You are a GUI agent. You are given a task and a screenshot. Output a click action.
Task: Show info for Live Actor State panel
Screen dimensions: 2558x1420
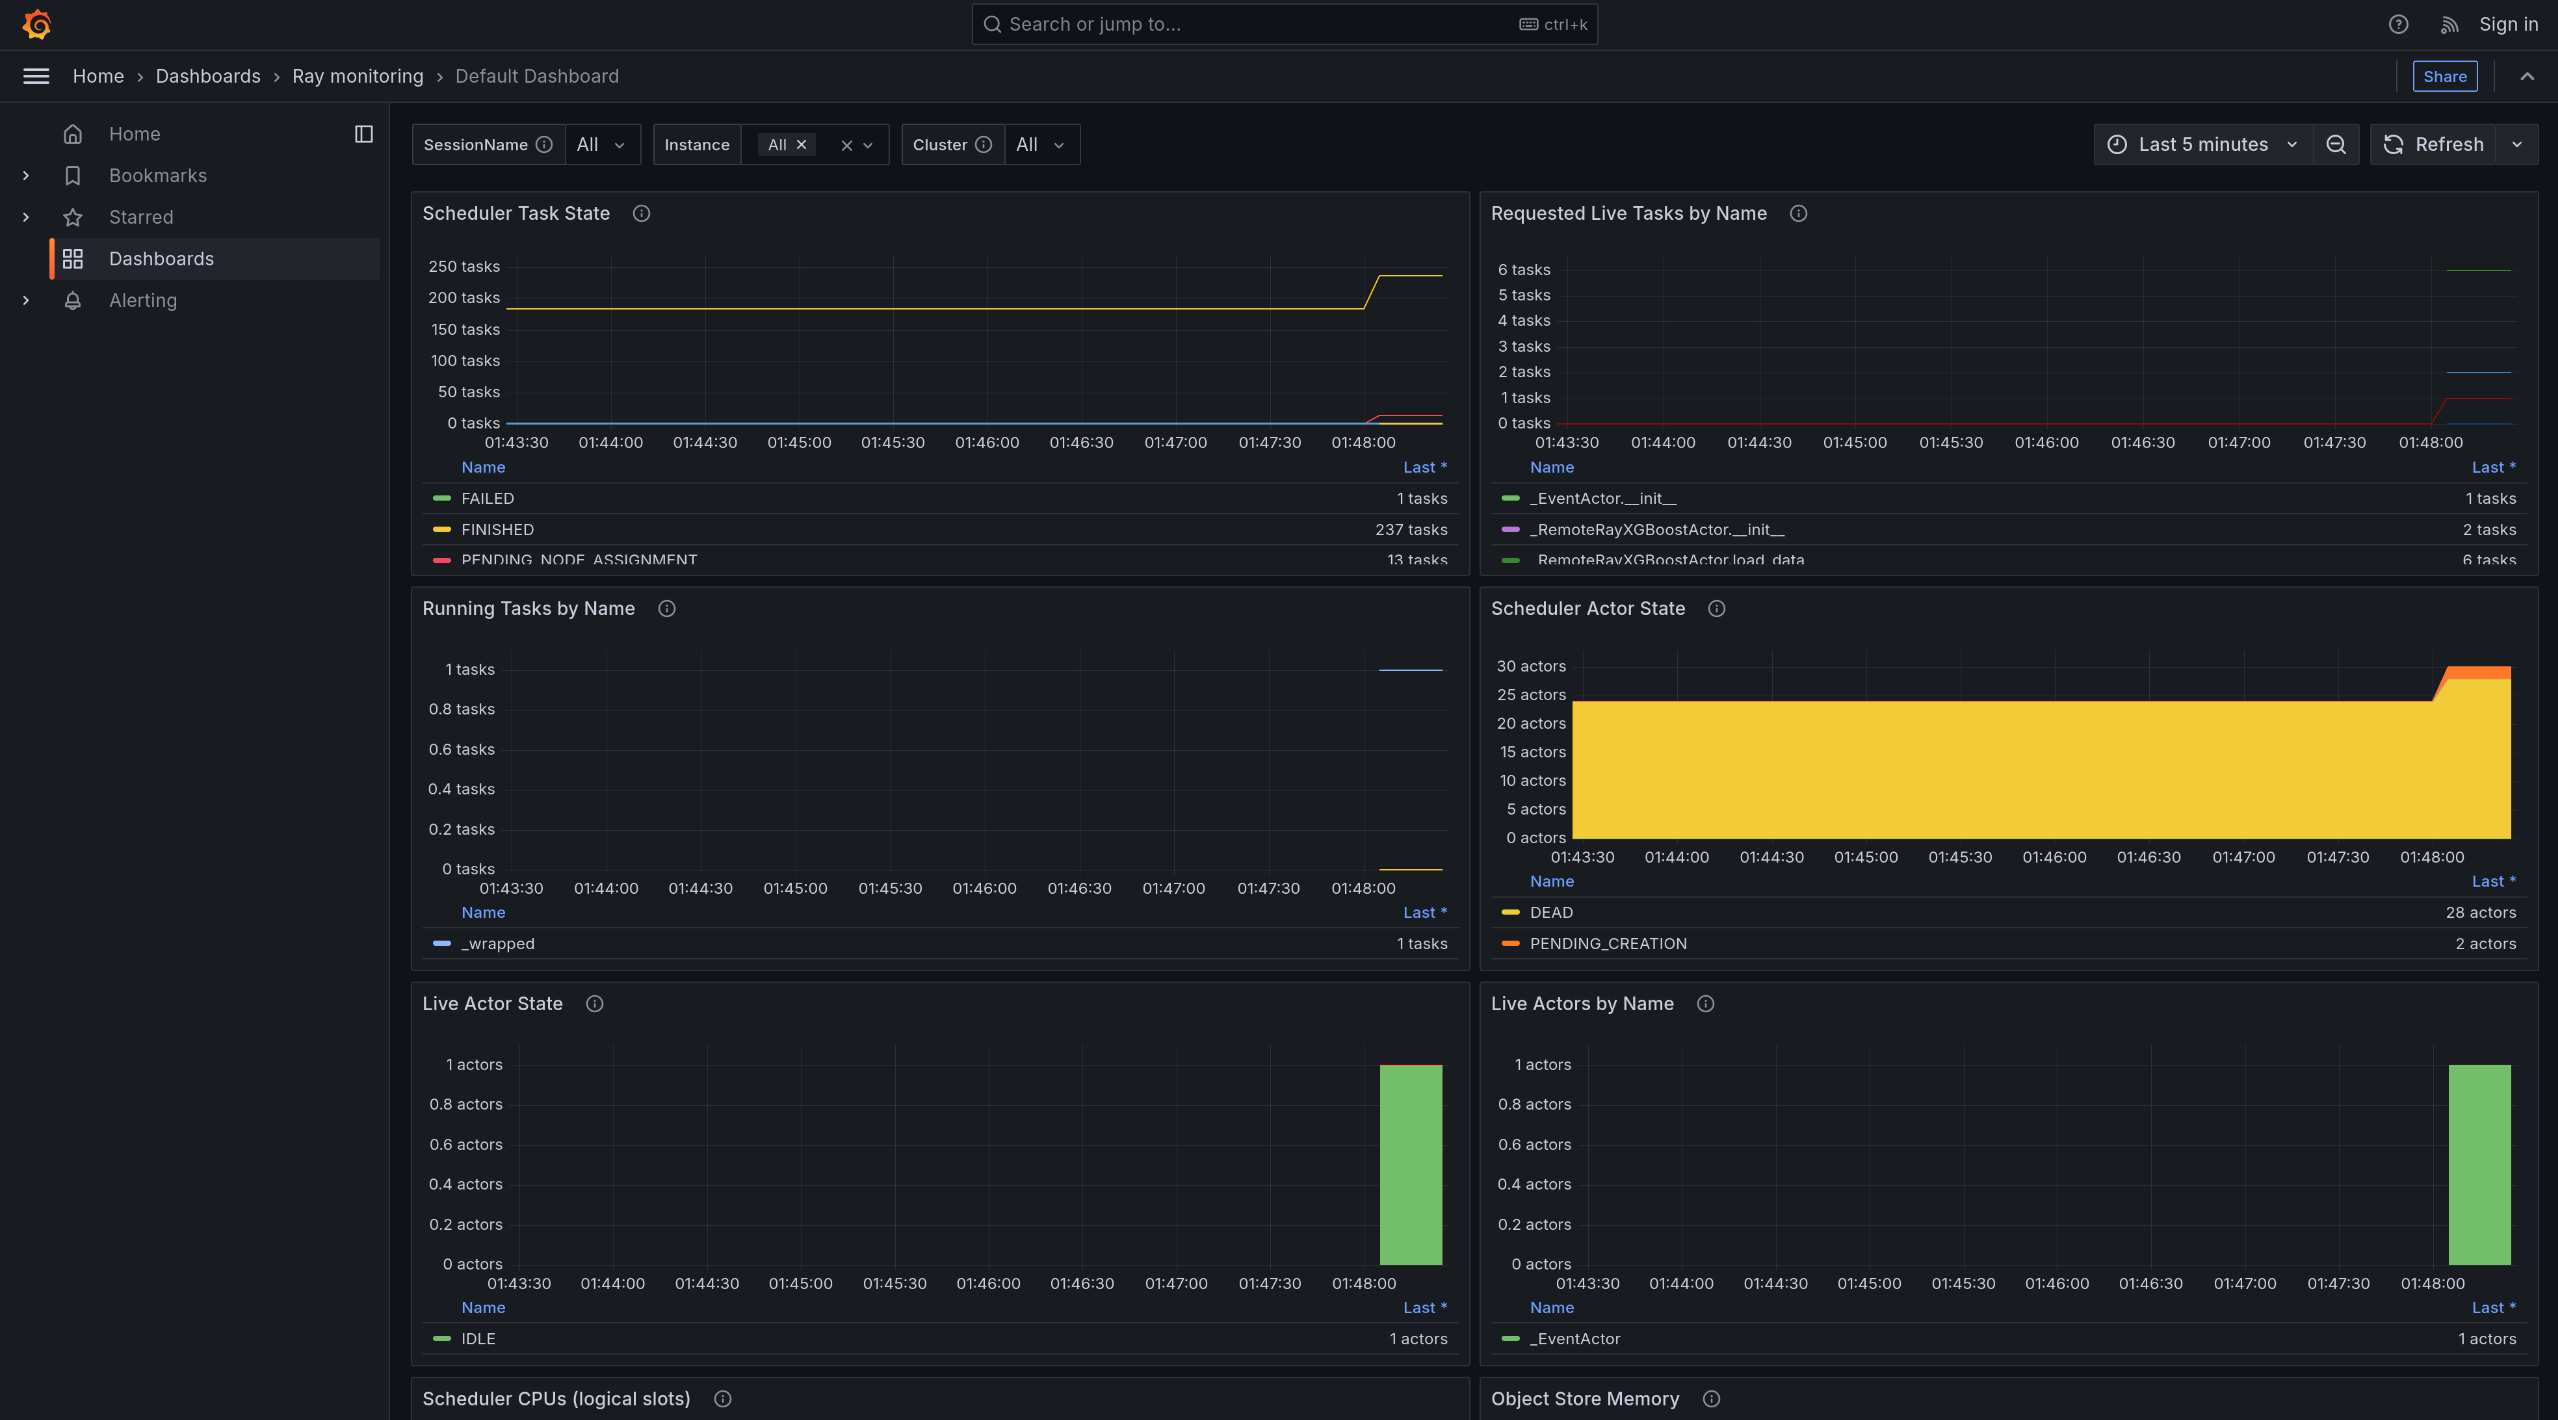click(x=595, y=1003)
